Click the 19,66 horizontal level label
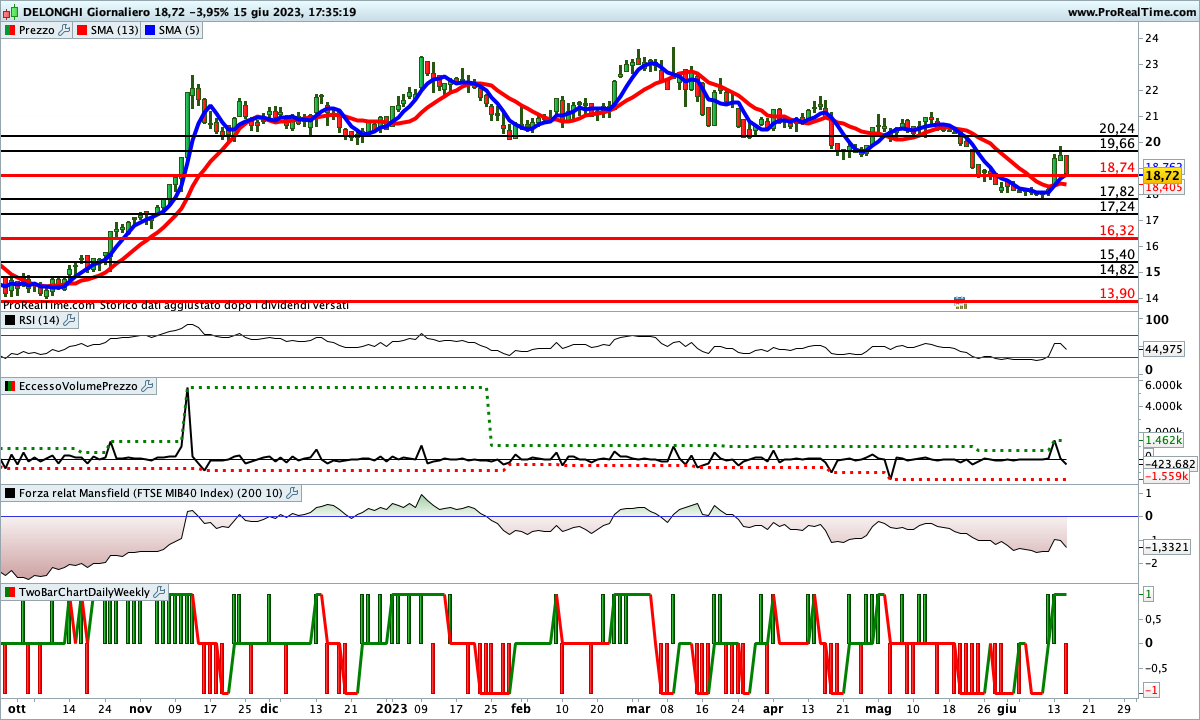The image size is (1200, 720). 1117,144
